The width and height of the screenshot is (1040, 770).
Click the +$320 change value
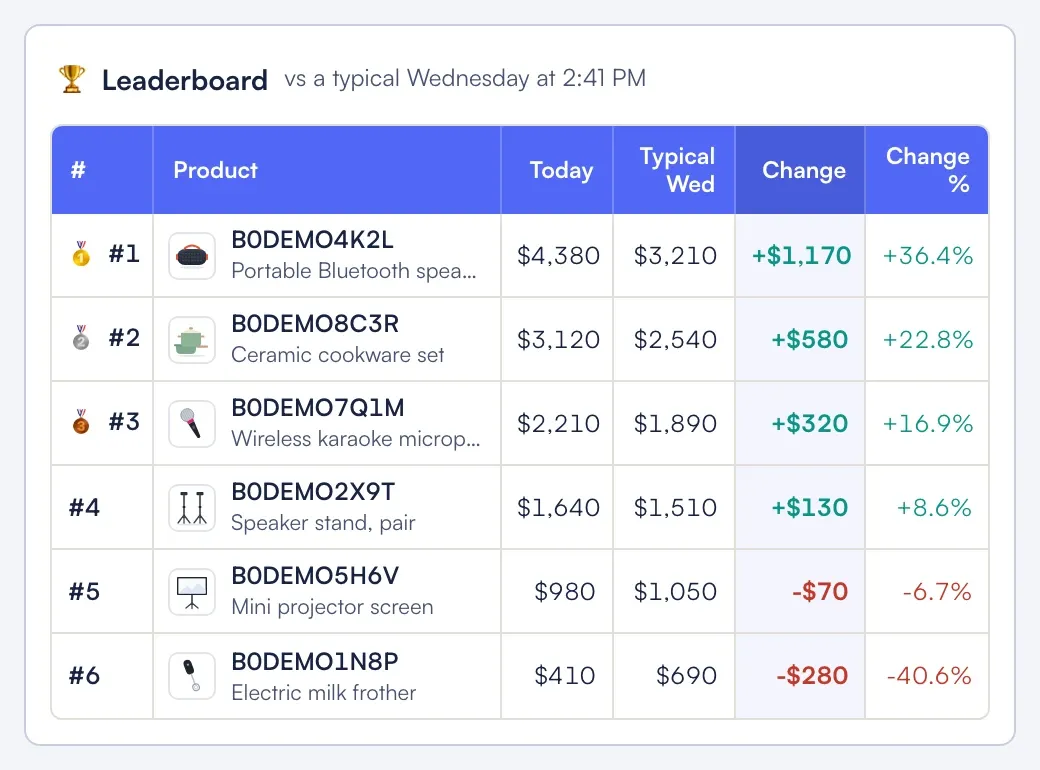pos(810,424)
